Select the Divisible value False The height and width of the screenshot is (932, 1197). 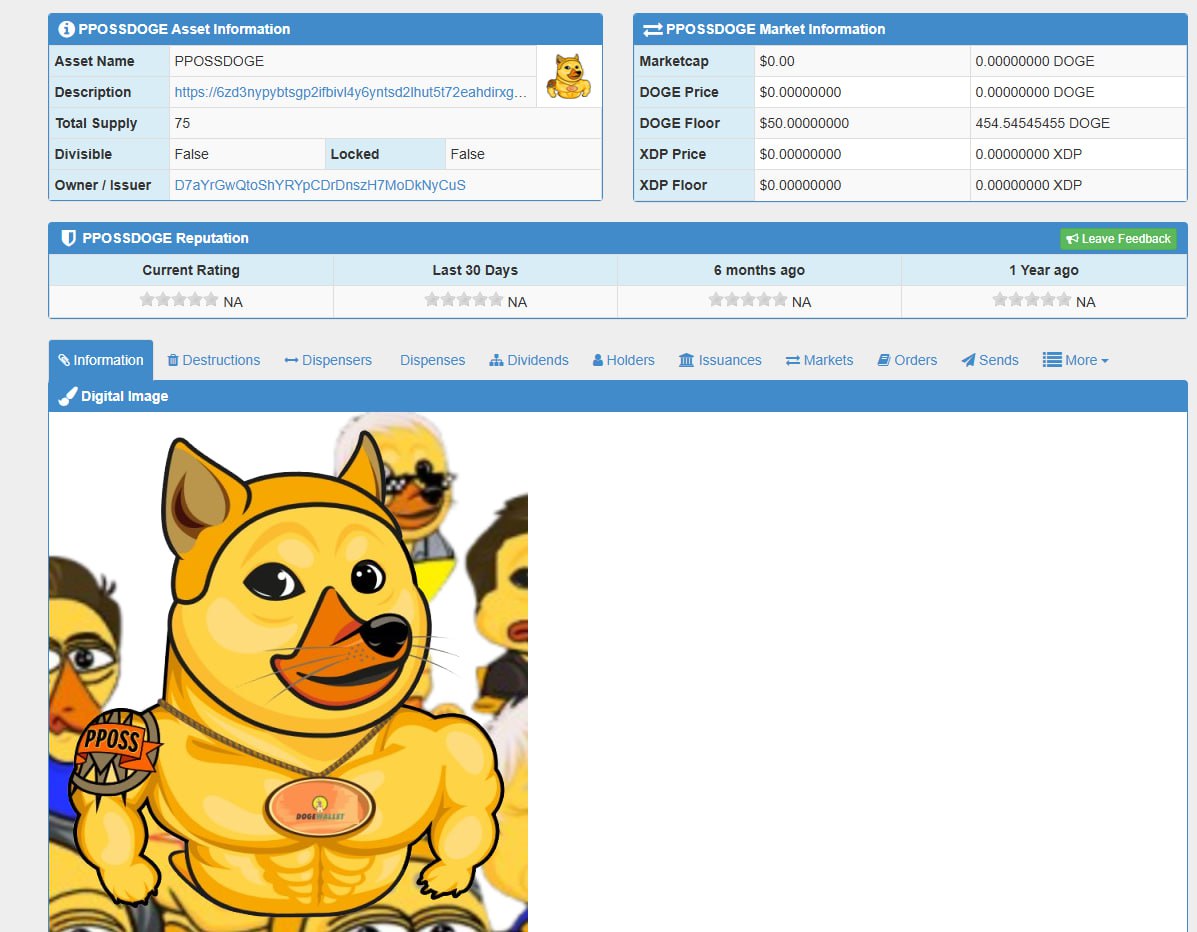pos(192,154)
